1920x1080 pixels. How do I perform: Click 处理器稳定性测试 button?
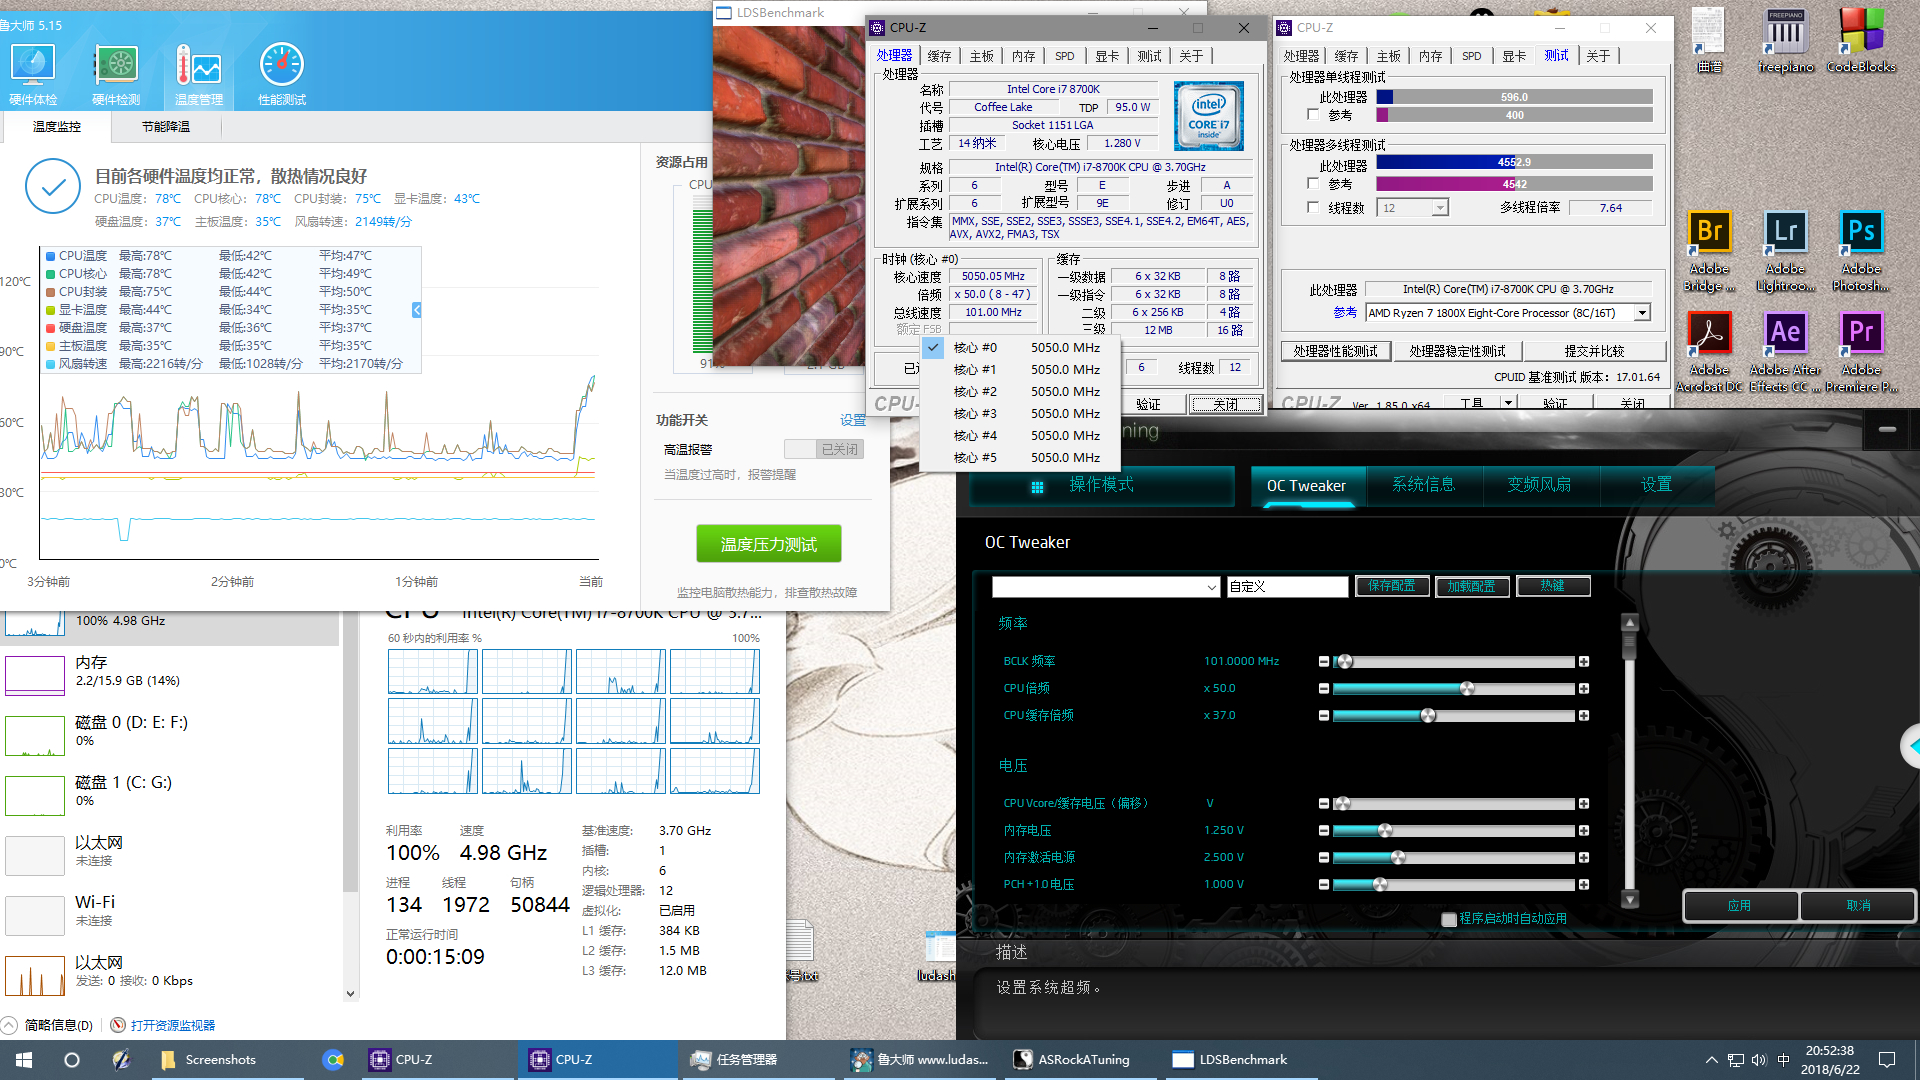pyautogui.click(x=1457, y=351)
